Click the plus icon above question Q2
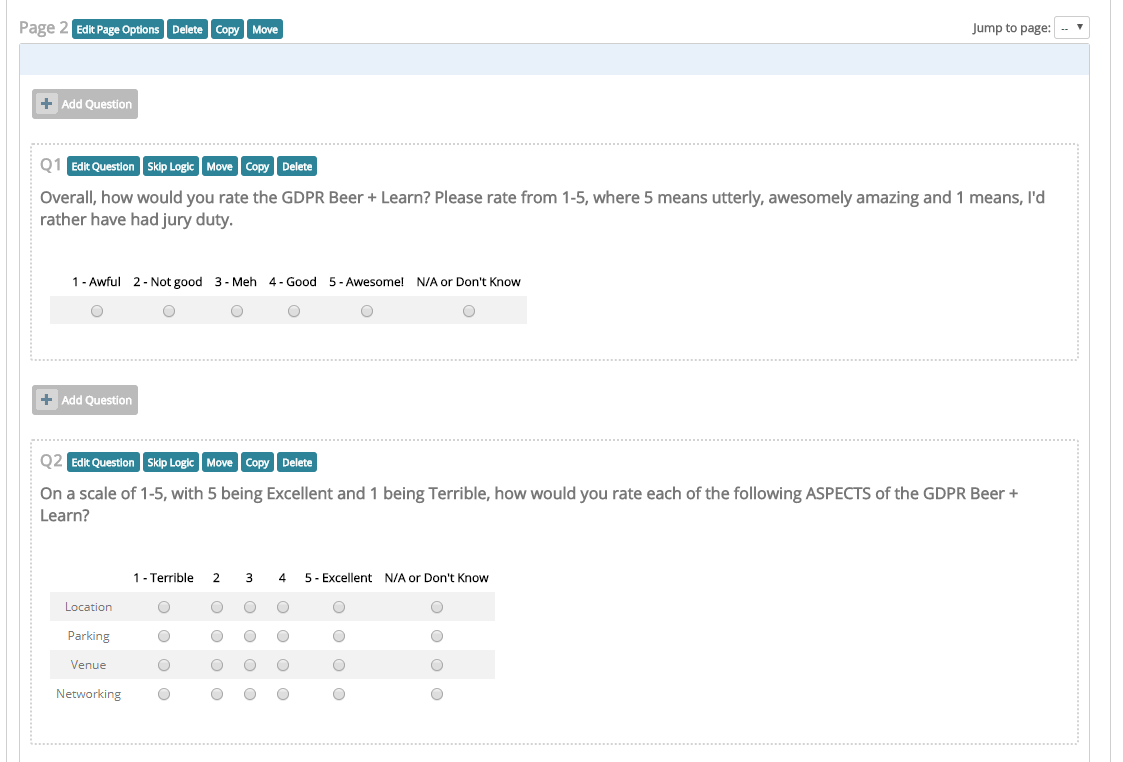This screenshot has height=762, width=1123. [x=47, y=400]
